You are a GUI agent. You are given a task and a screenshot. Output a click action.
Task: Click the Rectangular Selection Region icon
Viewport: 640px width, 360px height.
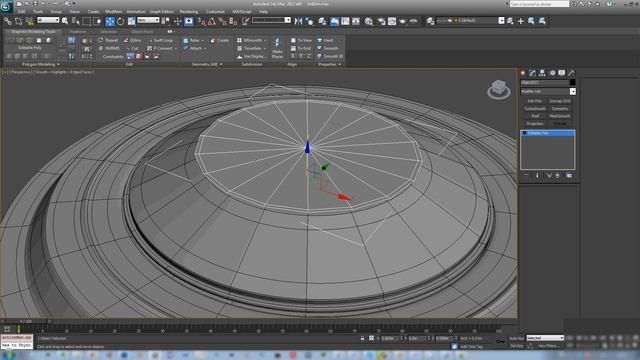[x=87, y=21]
